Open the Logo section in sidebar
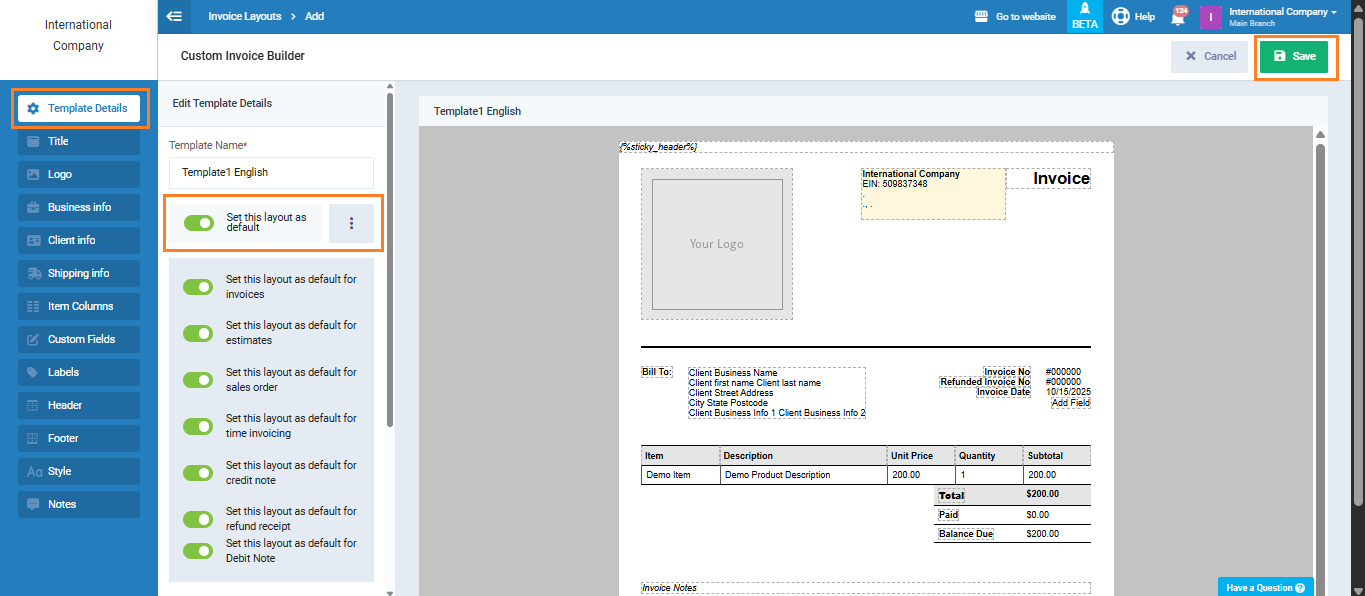Screen dimensions: 1365x596 pyautogui.click(x=78, y=174)
